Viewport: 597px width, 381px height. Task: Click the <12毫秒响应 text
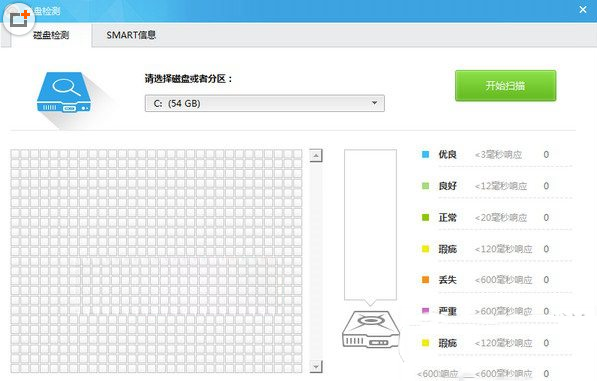coord(501,186)
